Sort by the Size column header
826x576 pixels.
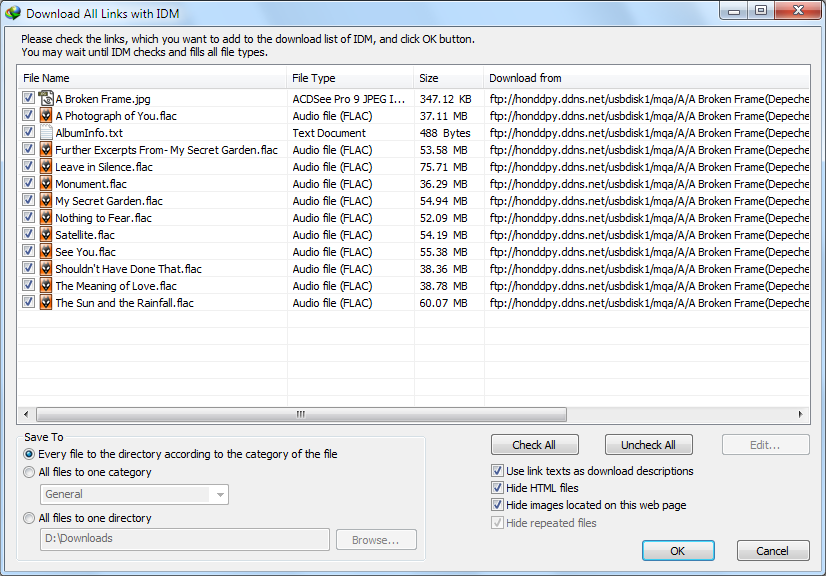tap(448, 78)
